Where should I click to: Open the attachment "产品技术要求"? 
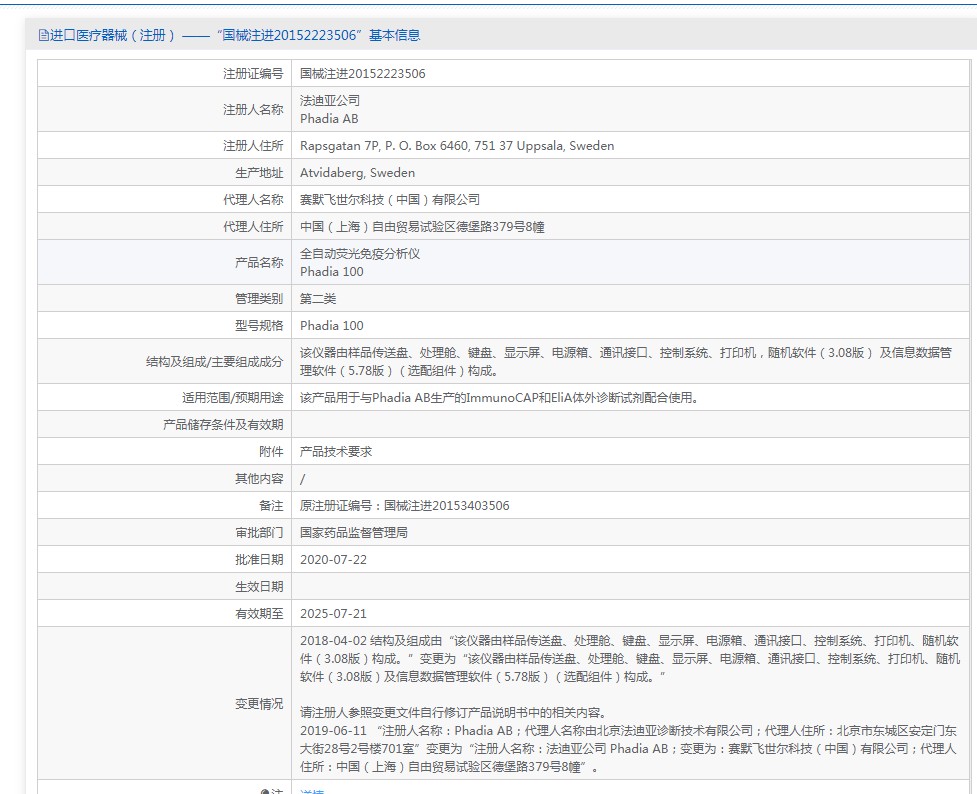tap(336, 452)
